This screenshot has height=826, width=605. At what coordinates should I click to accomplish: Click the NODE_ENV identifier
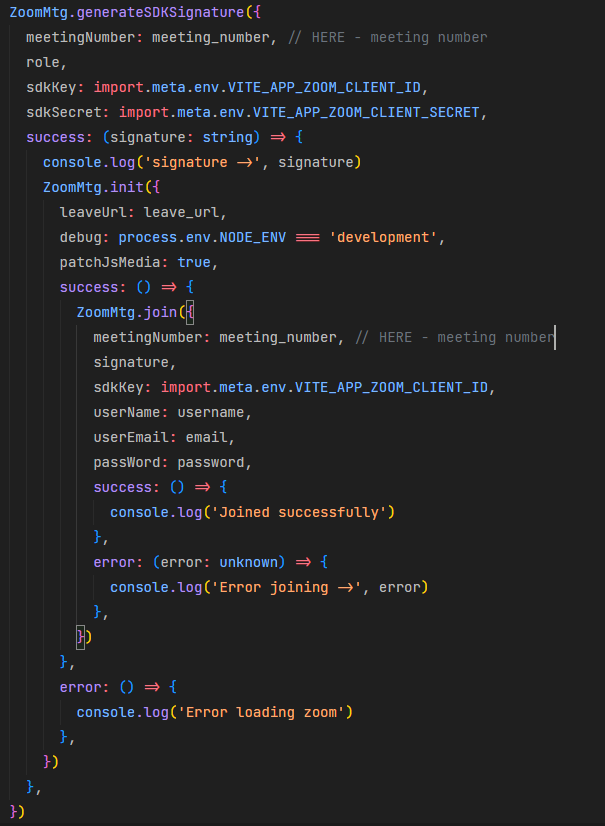point(252,237)
